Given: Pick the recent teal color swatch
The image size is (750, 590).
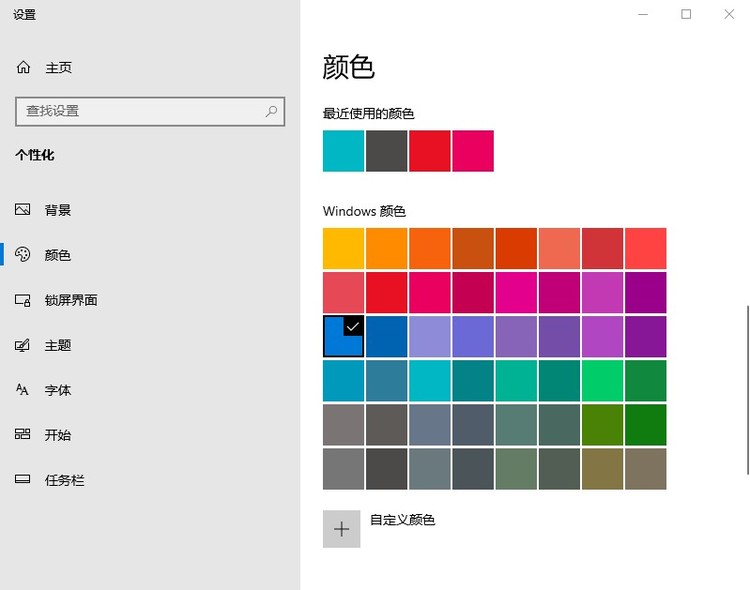Looking at the screenshot, I should [x=343, y=151].
